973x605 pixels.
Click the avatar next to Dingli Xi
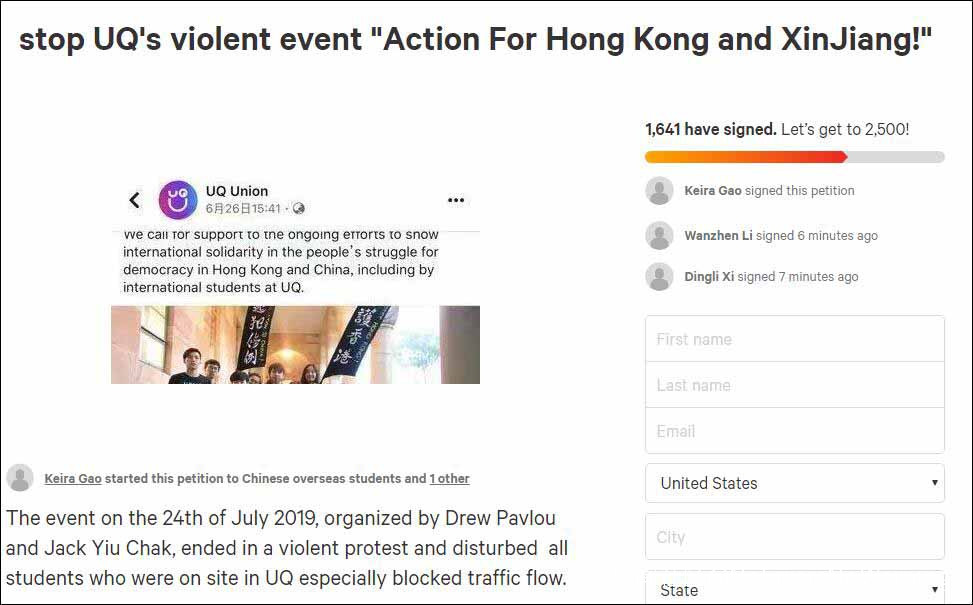pyautogui.click(x=659, y=277)
